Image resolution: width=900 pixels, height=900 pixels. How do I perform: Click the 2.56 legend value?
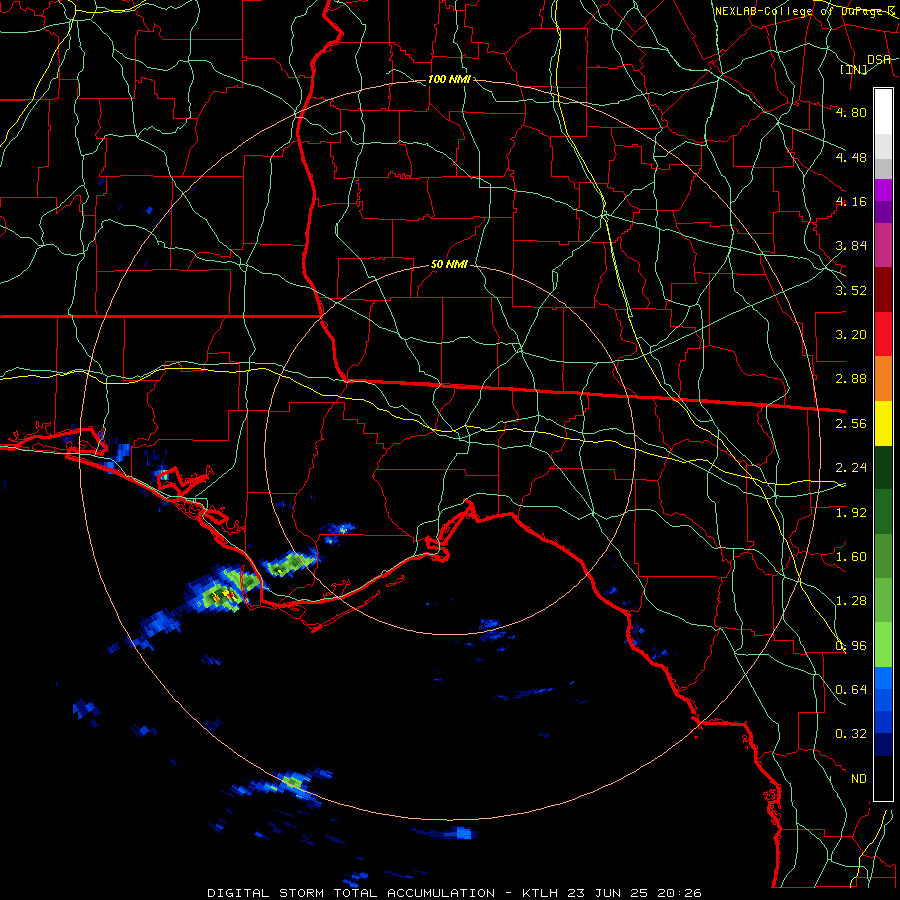click(x=851, y=424)
